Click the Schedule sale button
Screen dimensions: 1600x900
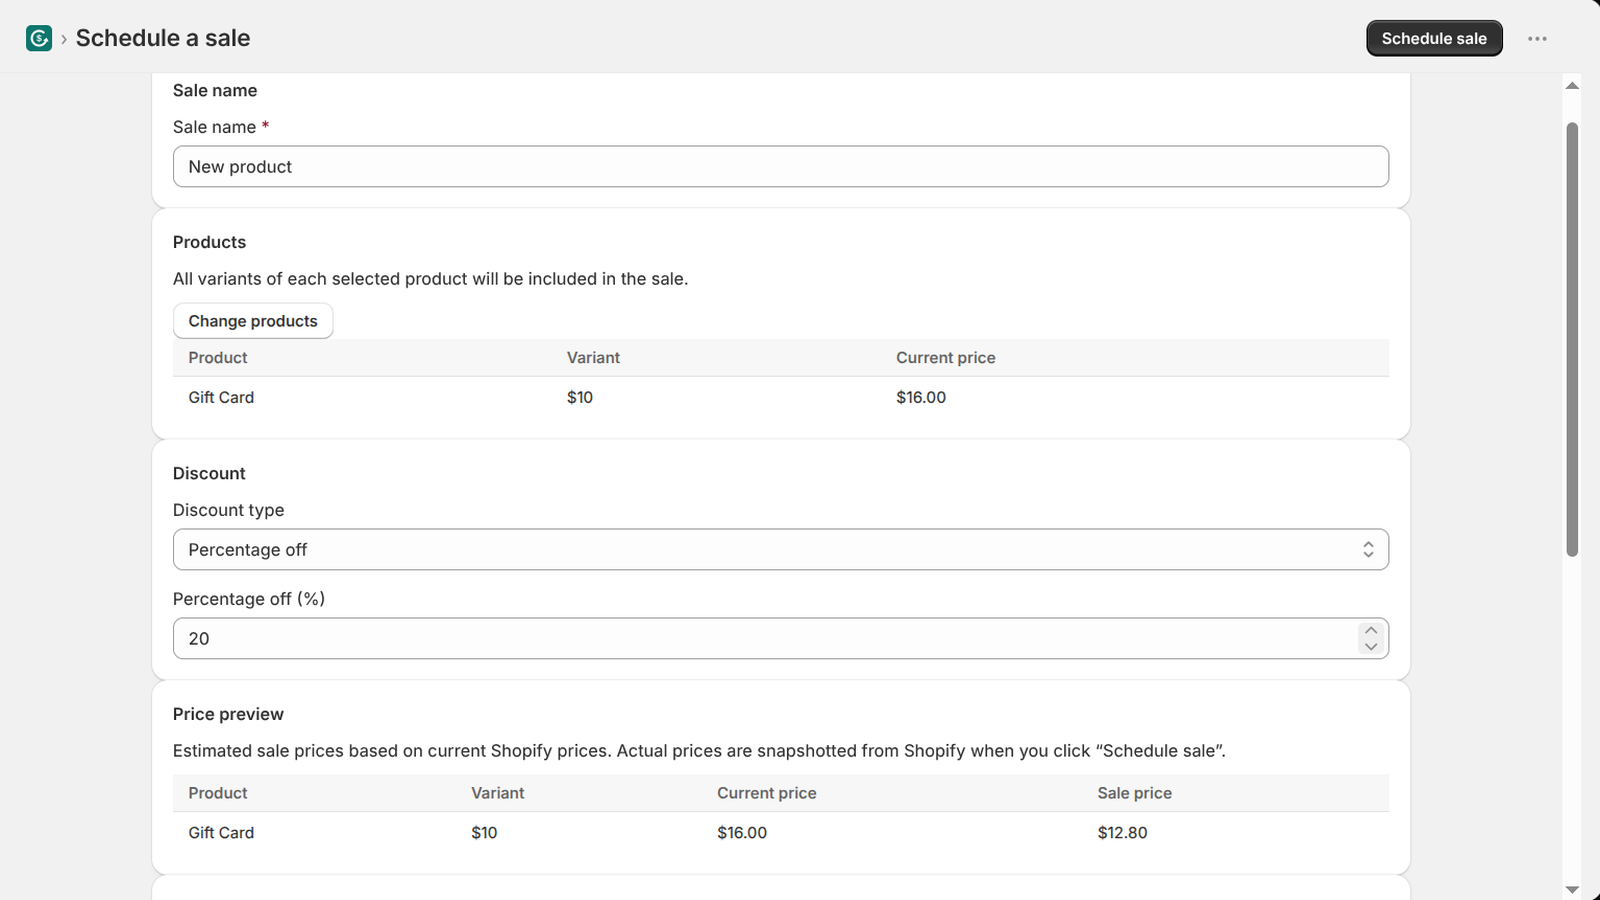pos(1434,38)
